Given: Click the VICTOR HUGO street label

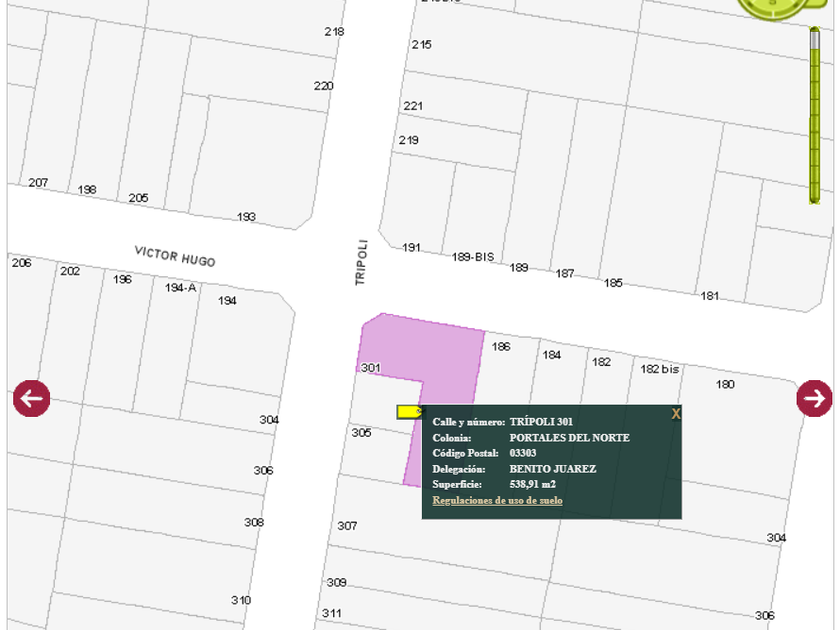Looking at the screenshot, I should (x=175, y=255).
